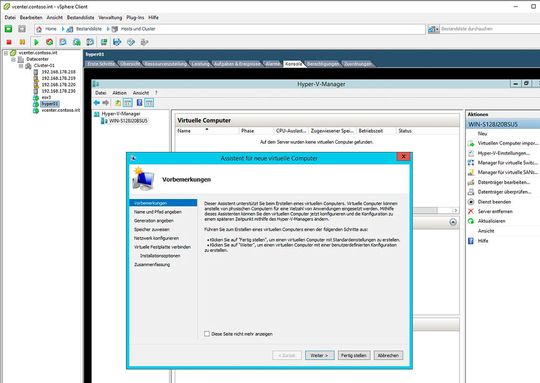Click the 'Weiter >' button in the wizard
This screenshot has height=383, width=540.
coord(320,355)
